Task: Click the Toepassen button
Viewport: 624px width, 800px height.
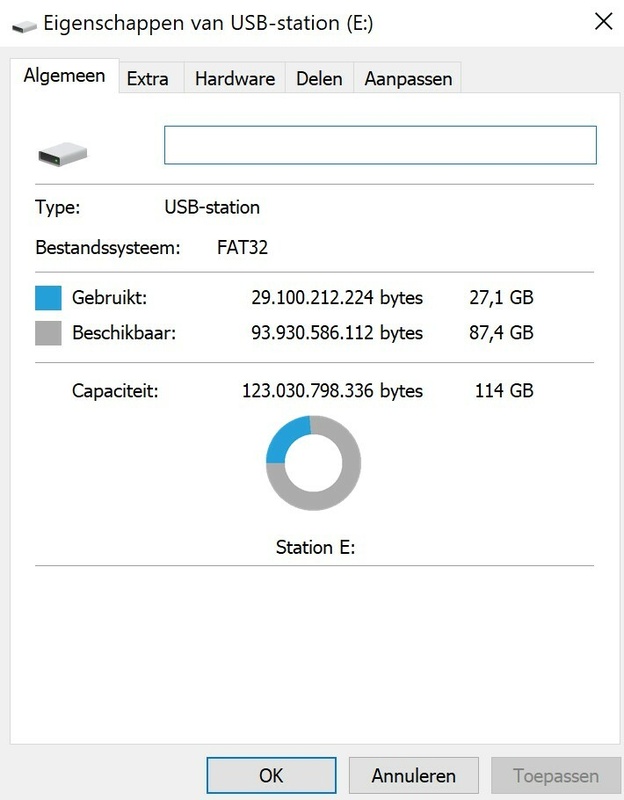Action: (556, 775)
